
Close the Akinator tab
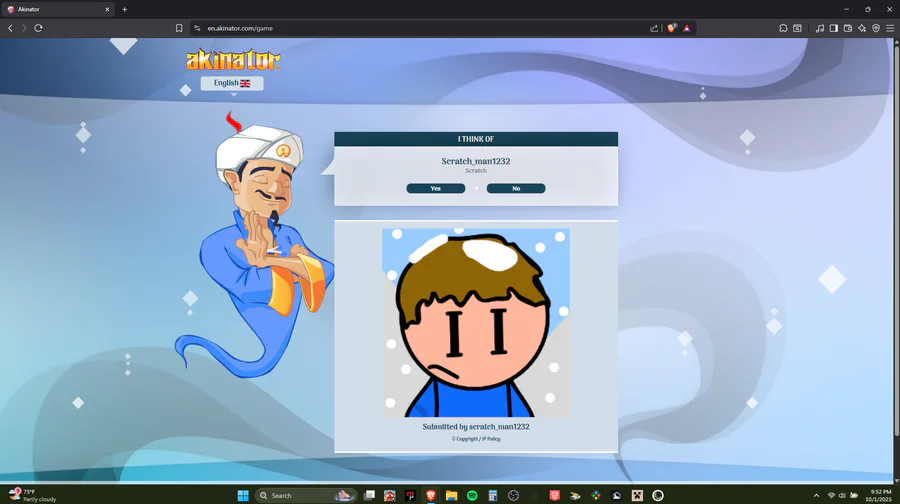107,9
